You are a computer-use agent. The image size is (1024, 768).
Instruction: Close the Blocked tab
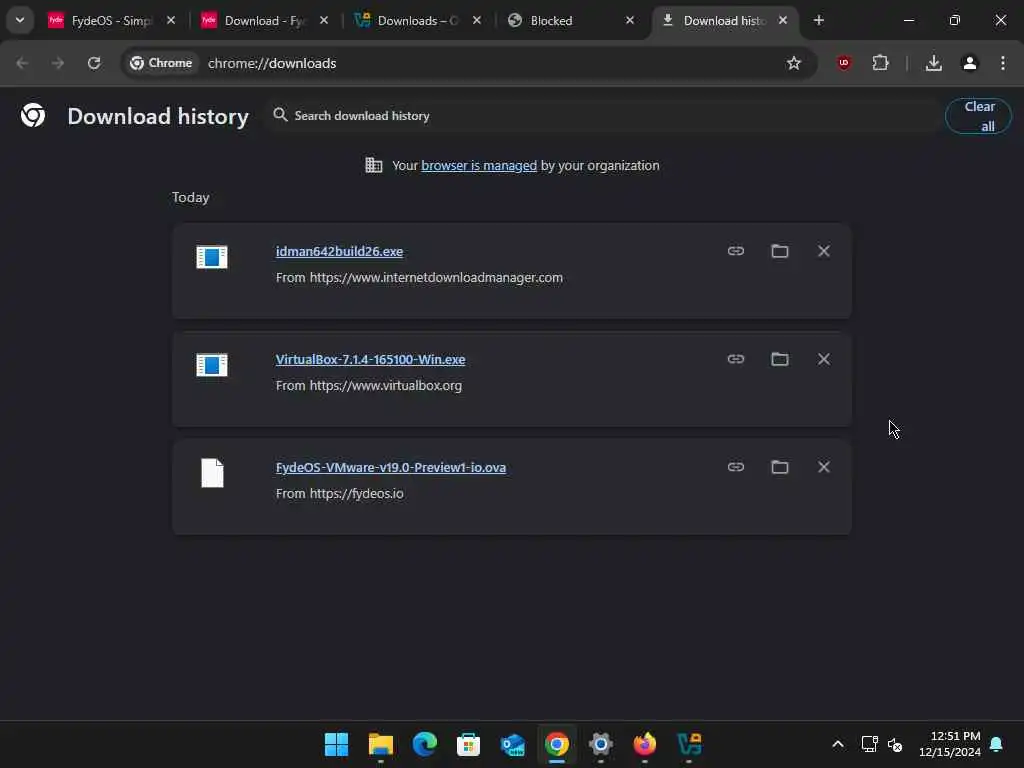point(630,20)
